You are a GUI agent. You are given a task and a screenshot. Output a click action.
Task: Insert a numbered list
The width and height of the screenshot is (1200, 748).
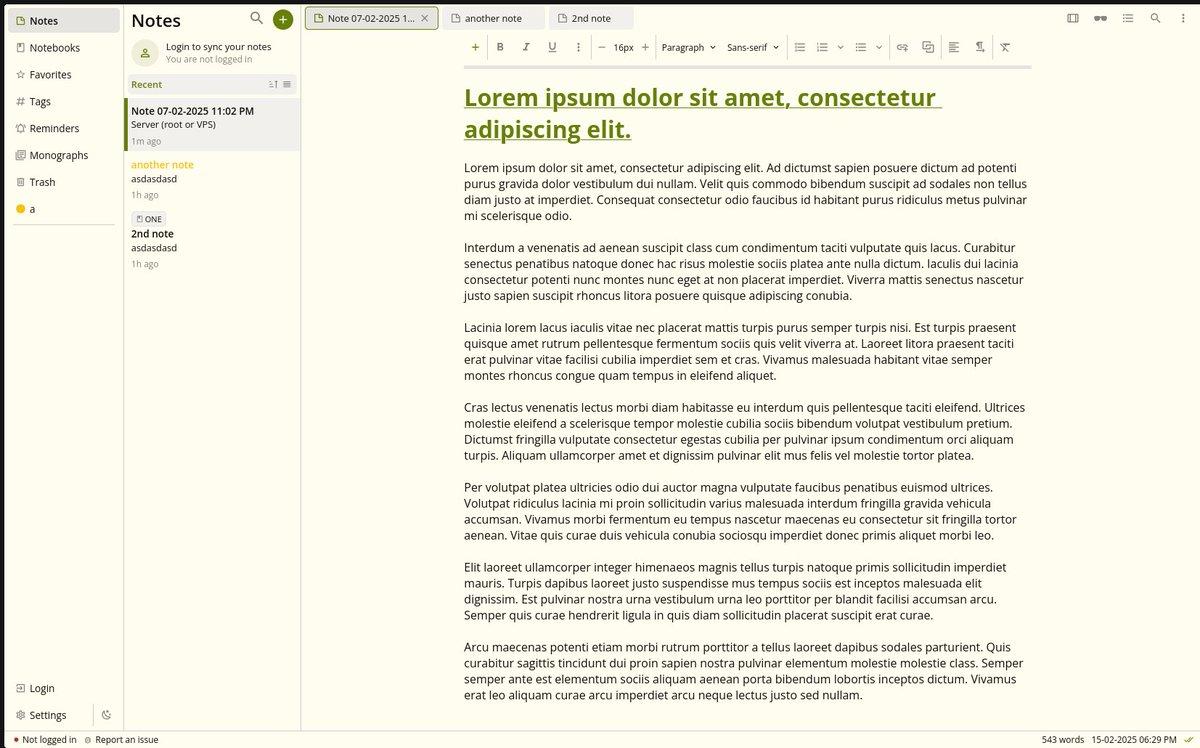[x=822, y=47]
